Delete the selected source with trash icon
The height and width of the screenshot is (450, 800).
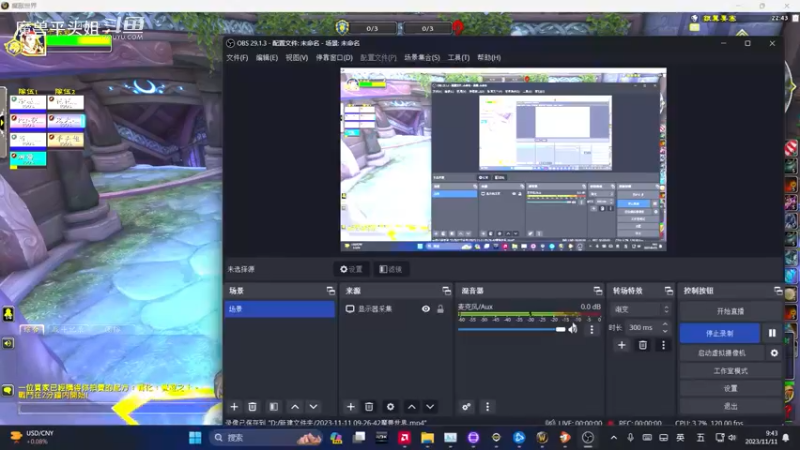click(369, 407)
